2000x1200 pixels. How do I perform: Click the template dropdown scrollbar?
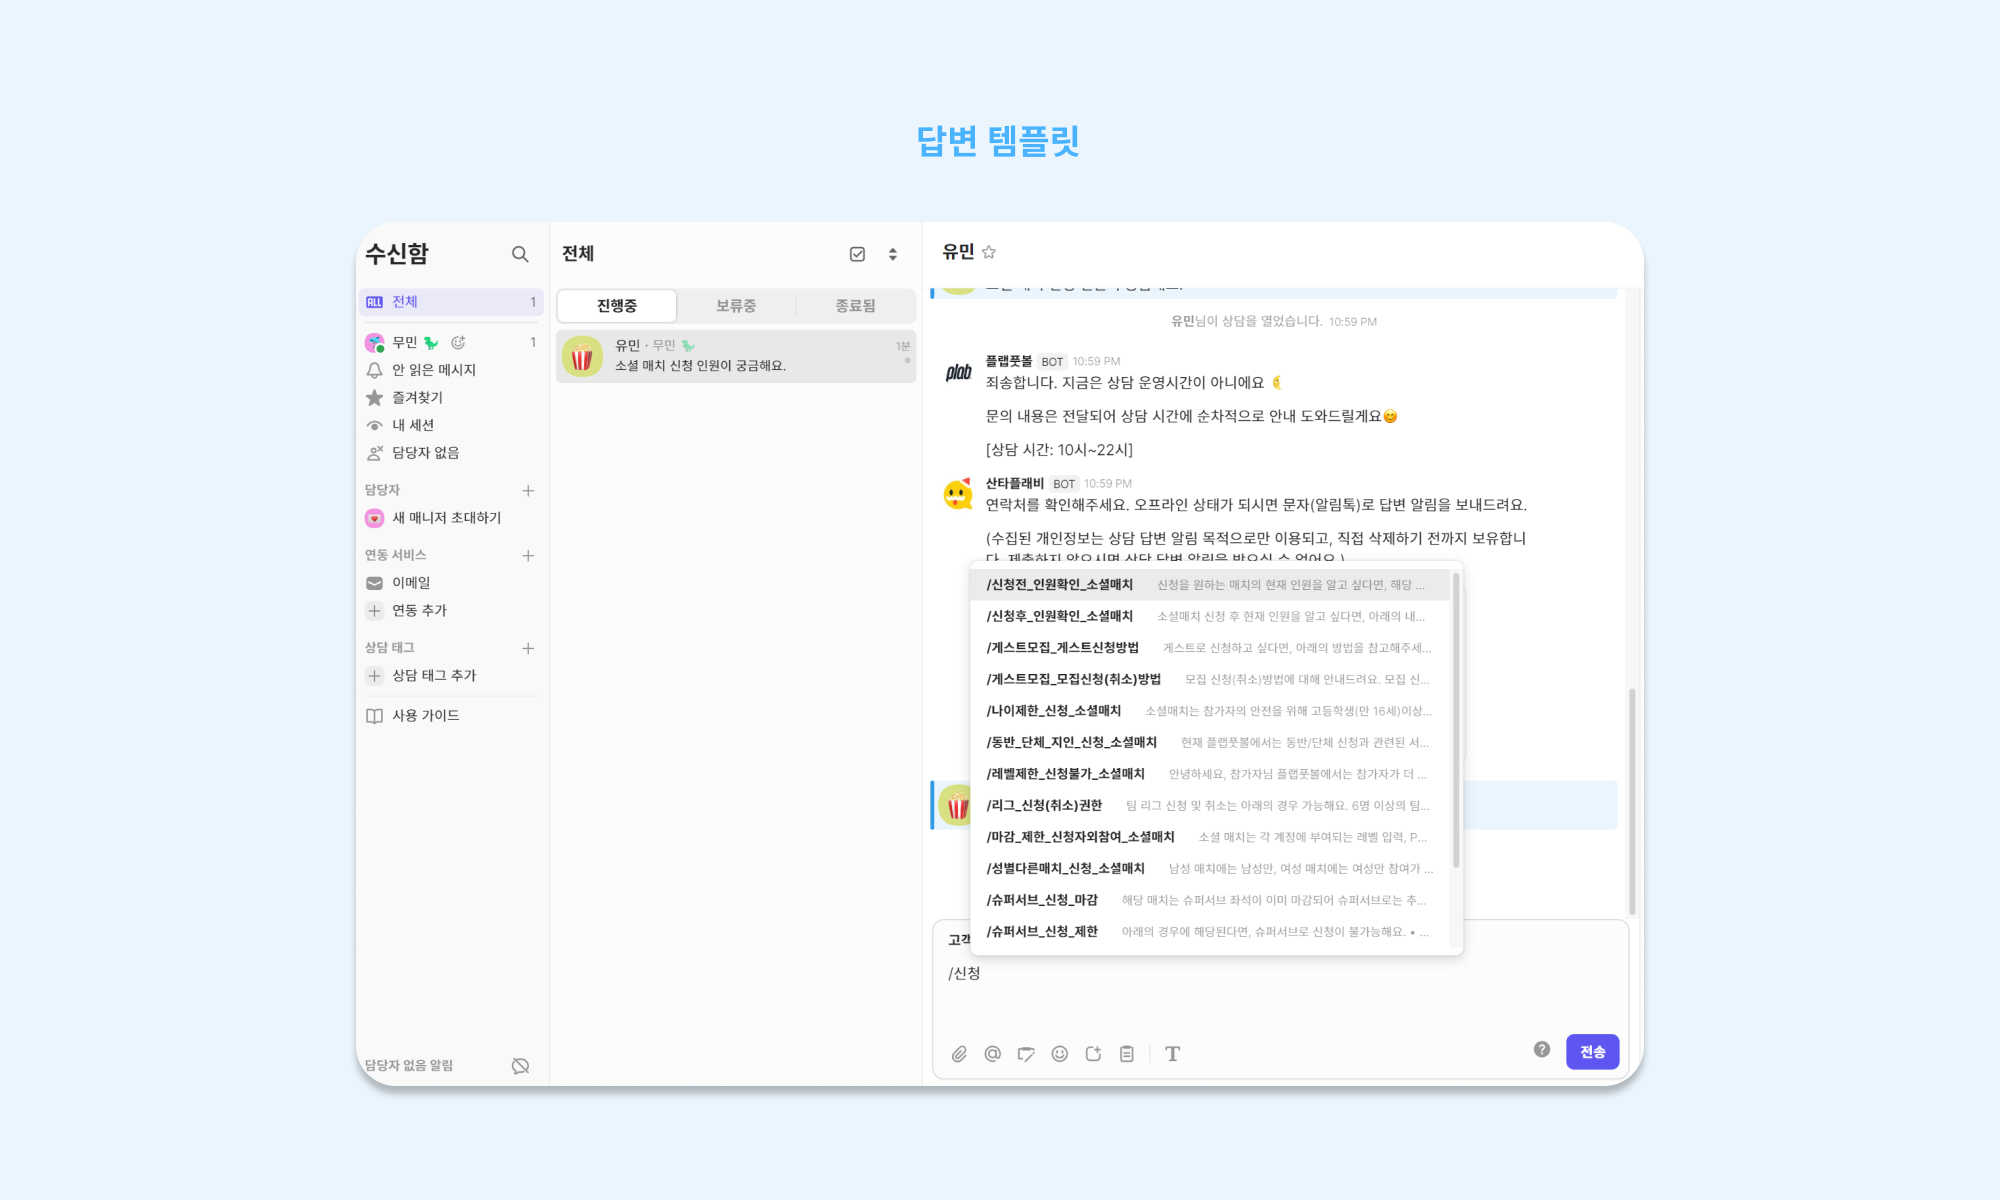pos(1456,720)
